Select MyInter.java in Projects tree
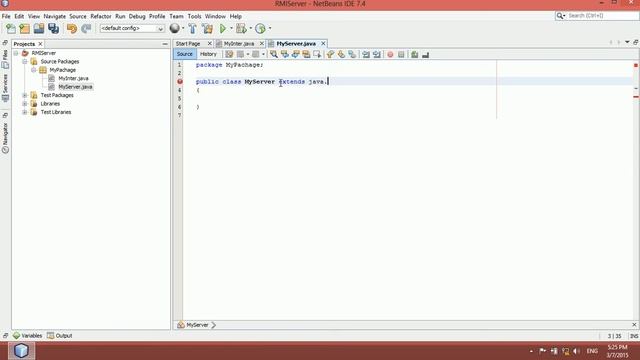Viewport: 640px width, 360px height. tap(73, 78)
